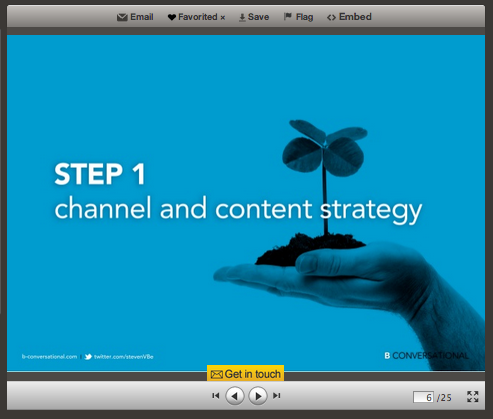
Task: Click the Twitter bird icon on the slide
Action: (88, 357)
